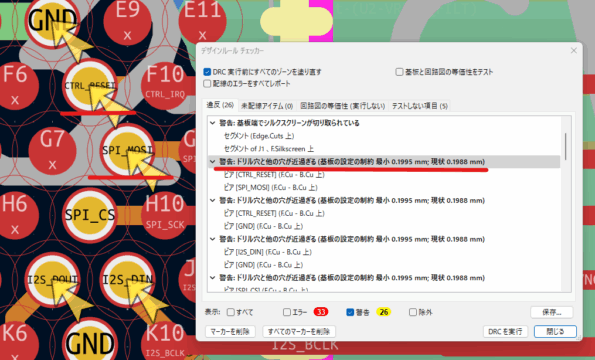Open the テストしない項目 (5) tab
The width and height of the screenshot is (595, 360).
point(419,106)
